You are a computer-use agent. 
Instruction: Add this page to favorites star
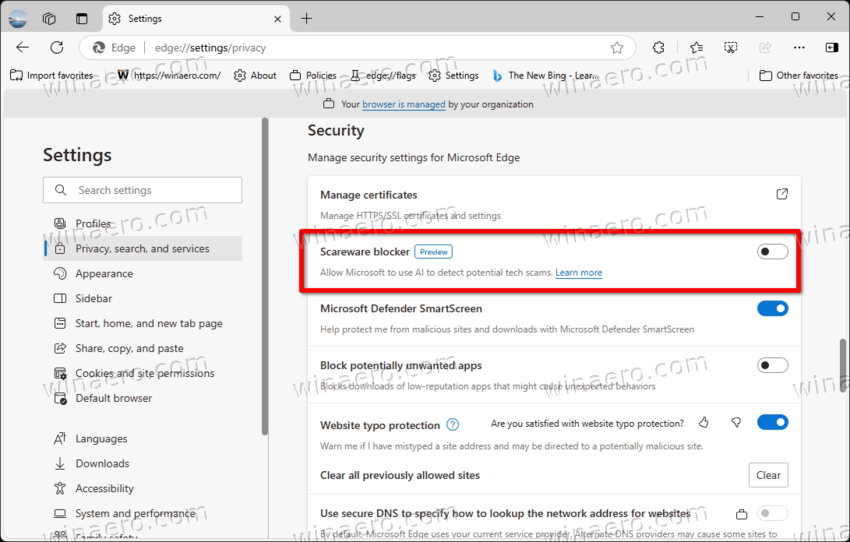point(617,48)
